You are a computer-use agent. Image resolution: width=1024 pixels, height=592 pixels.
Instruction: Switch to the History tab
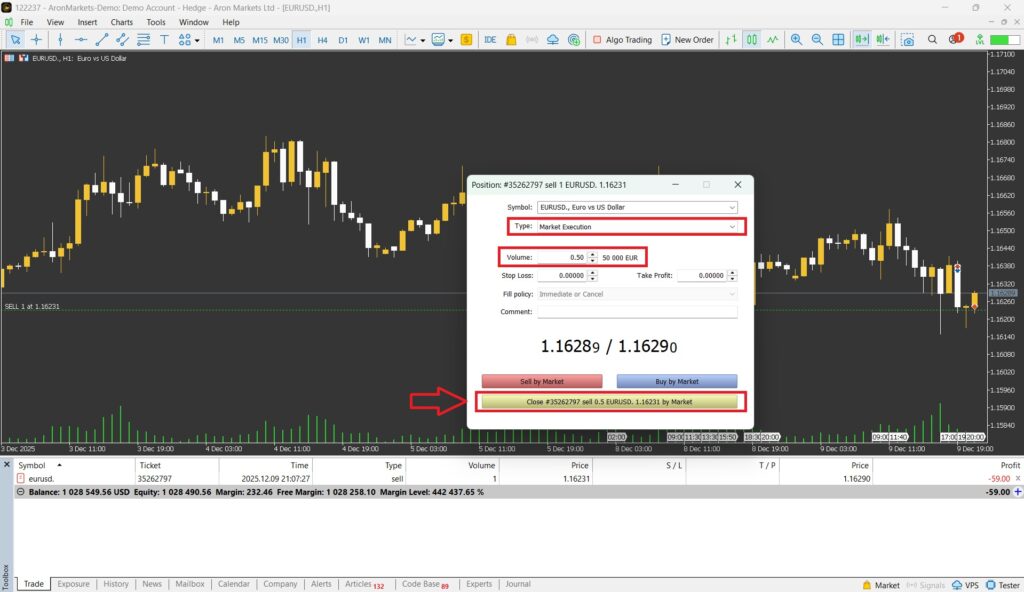coord(116,584)
